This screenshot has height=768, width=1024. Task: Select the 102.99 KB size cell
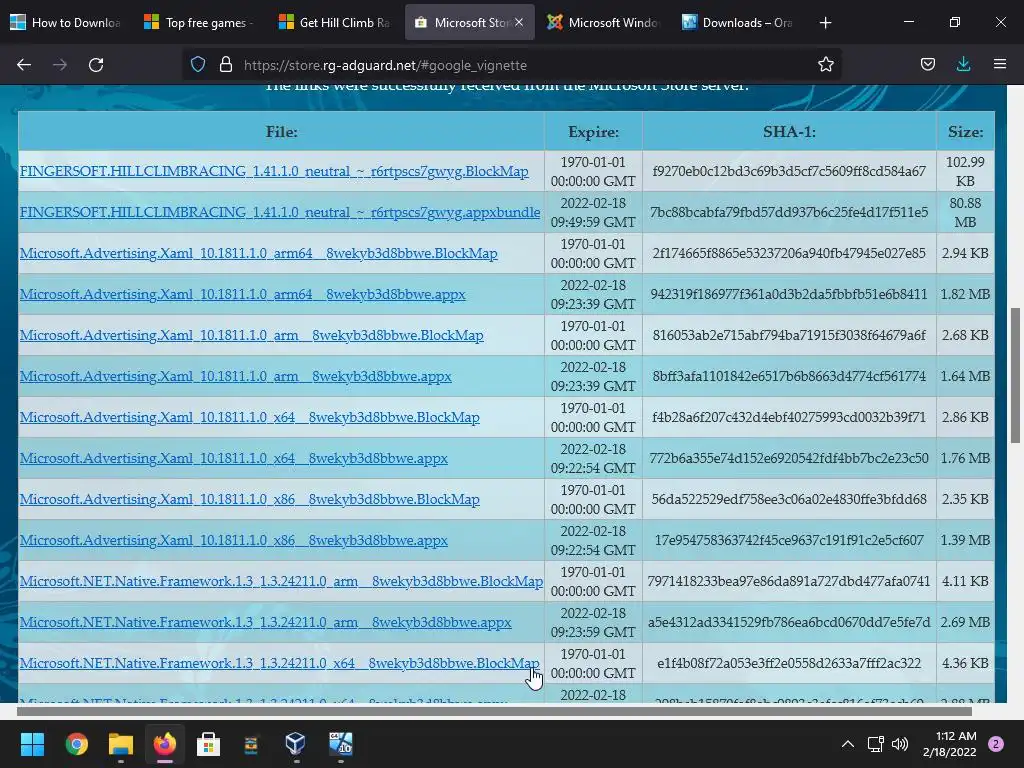coord(965,171)
